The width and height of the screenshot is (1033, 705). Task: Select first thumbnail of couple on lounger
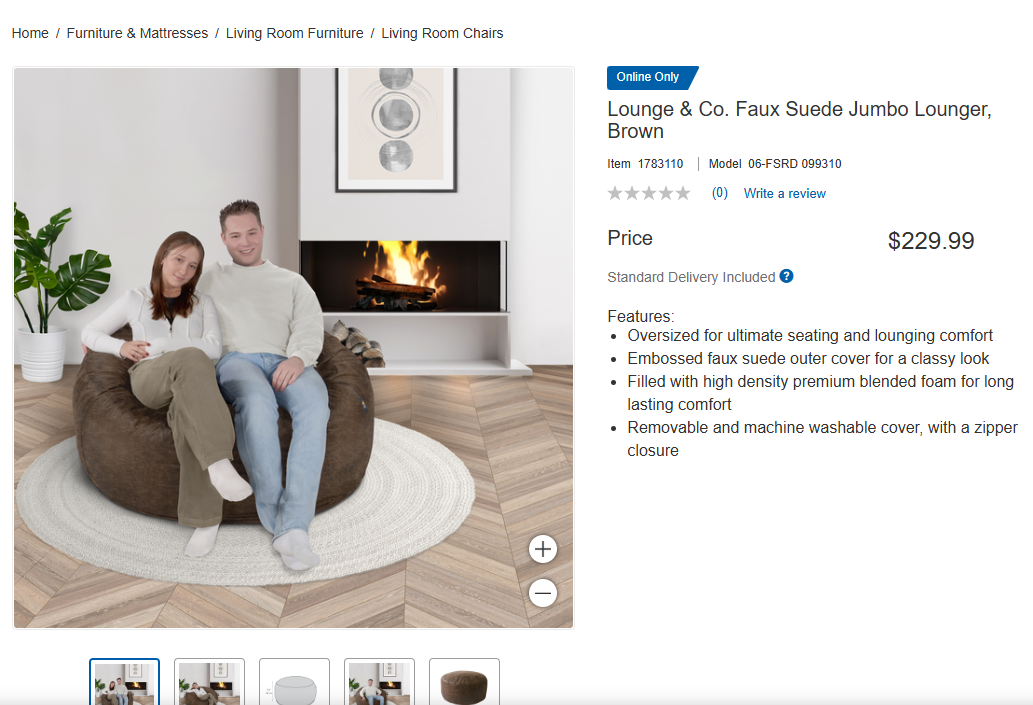(x=125, y=682)
